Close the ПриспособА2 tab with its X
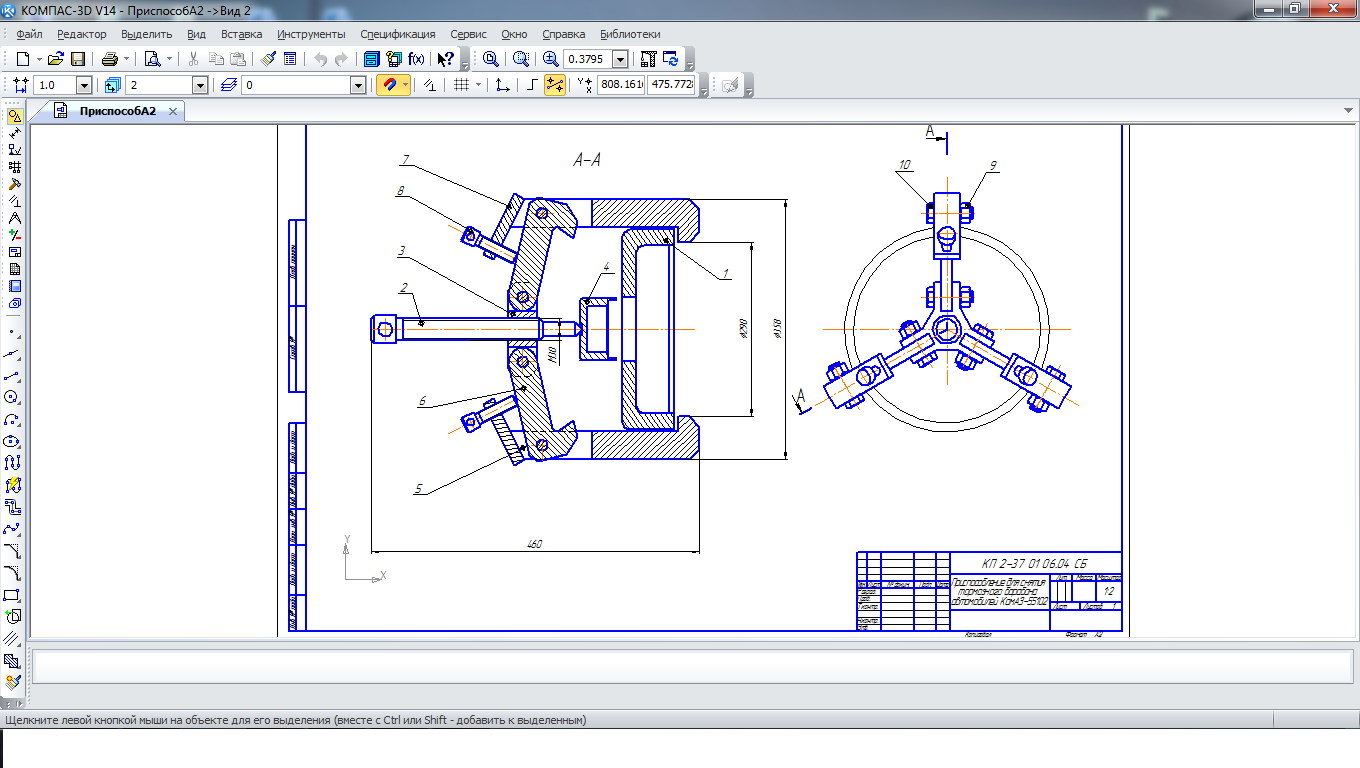Viewport: 1360px width, 768px height. [x=173, y=112]
